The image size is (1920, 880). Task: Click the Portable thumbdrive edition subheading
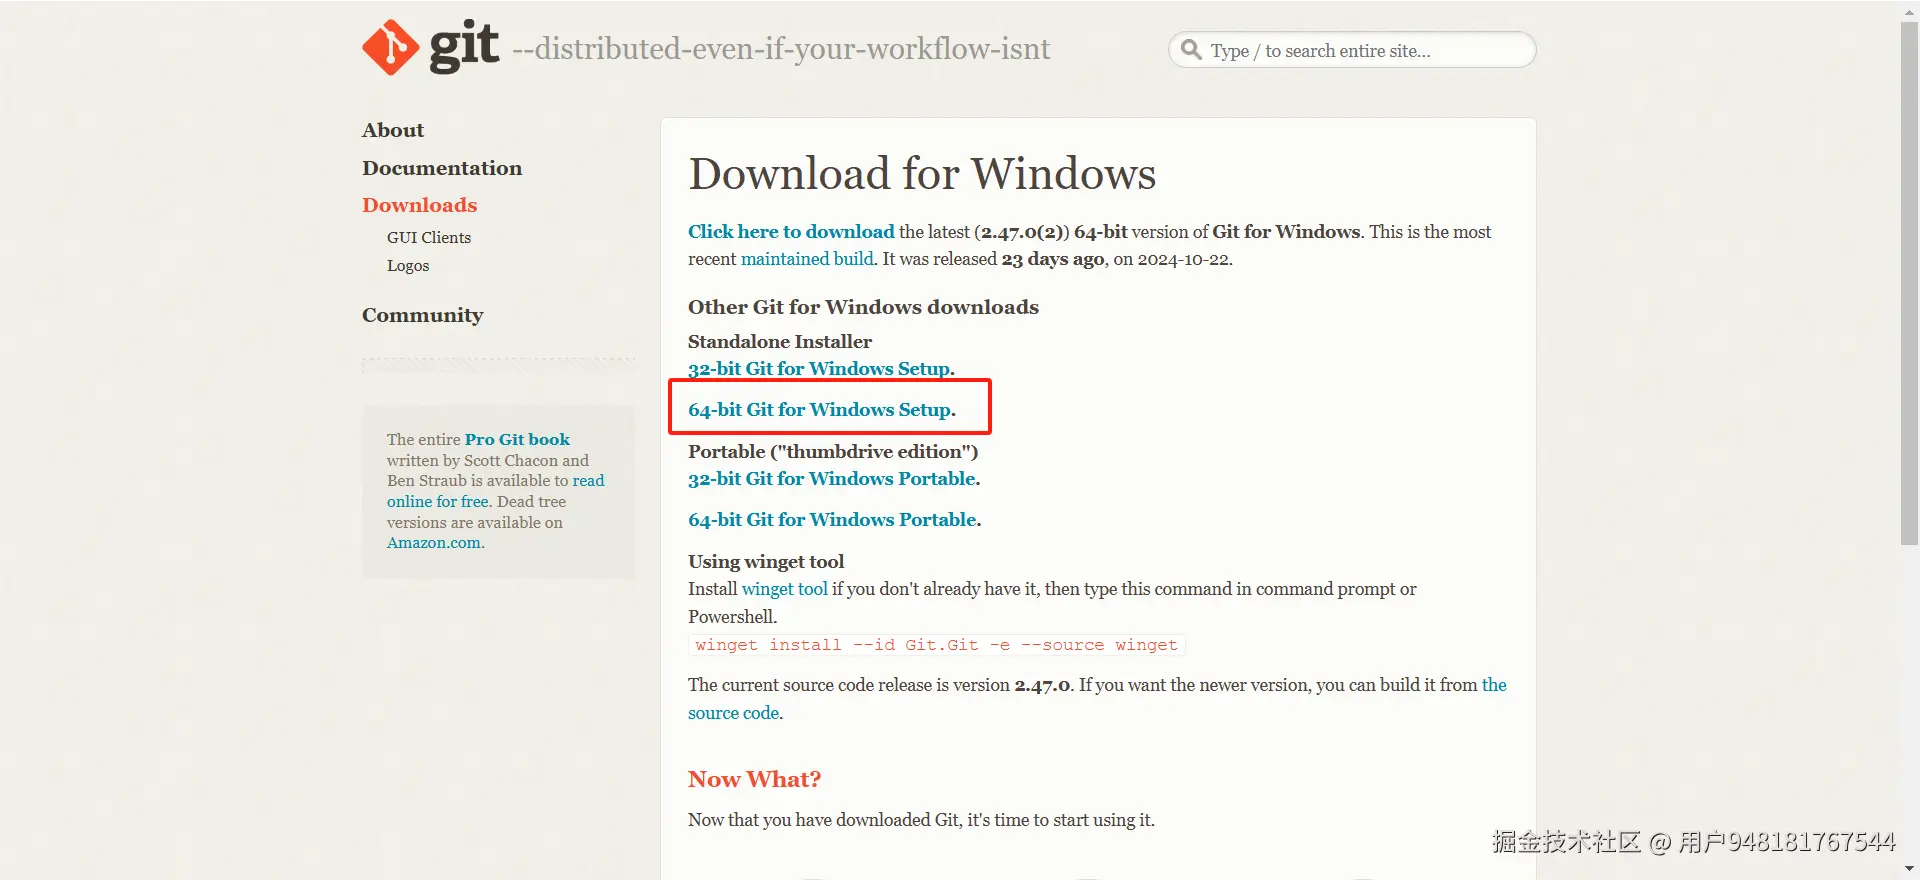(x=833, y=452)
